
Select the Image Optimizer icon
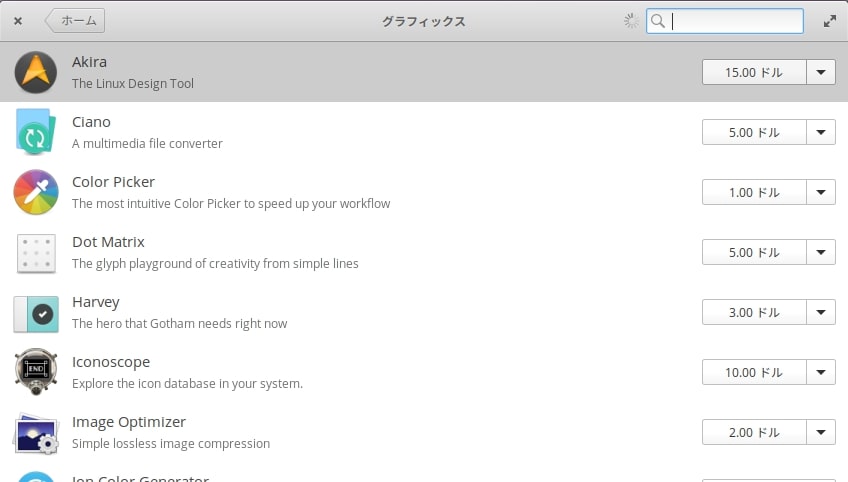pos(35,432)
